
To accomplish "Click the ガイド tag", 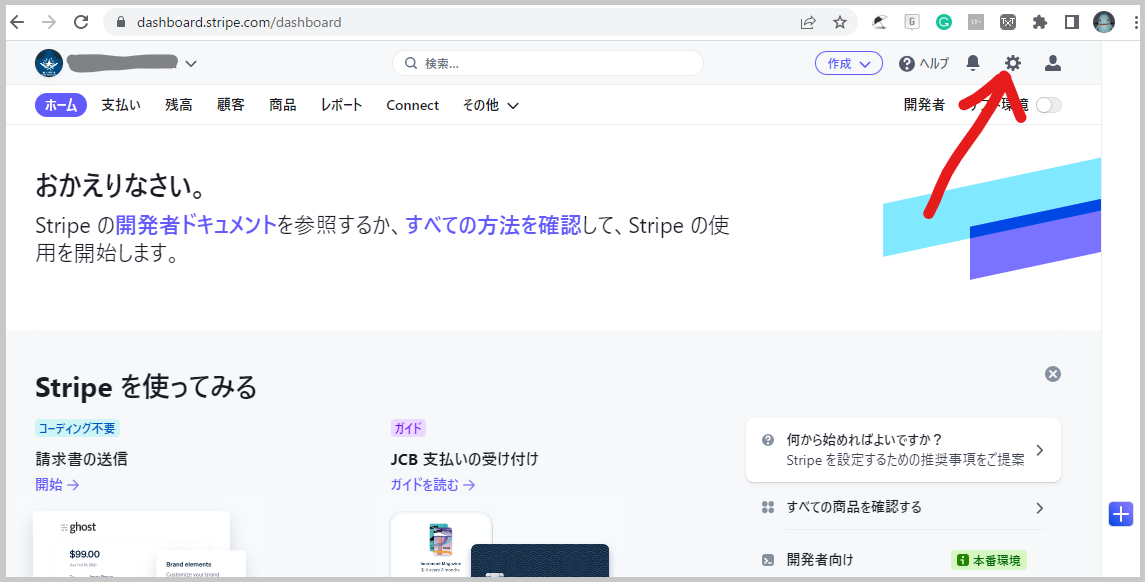I will coord(408,428).
